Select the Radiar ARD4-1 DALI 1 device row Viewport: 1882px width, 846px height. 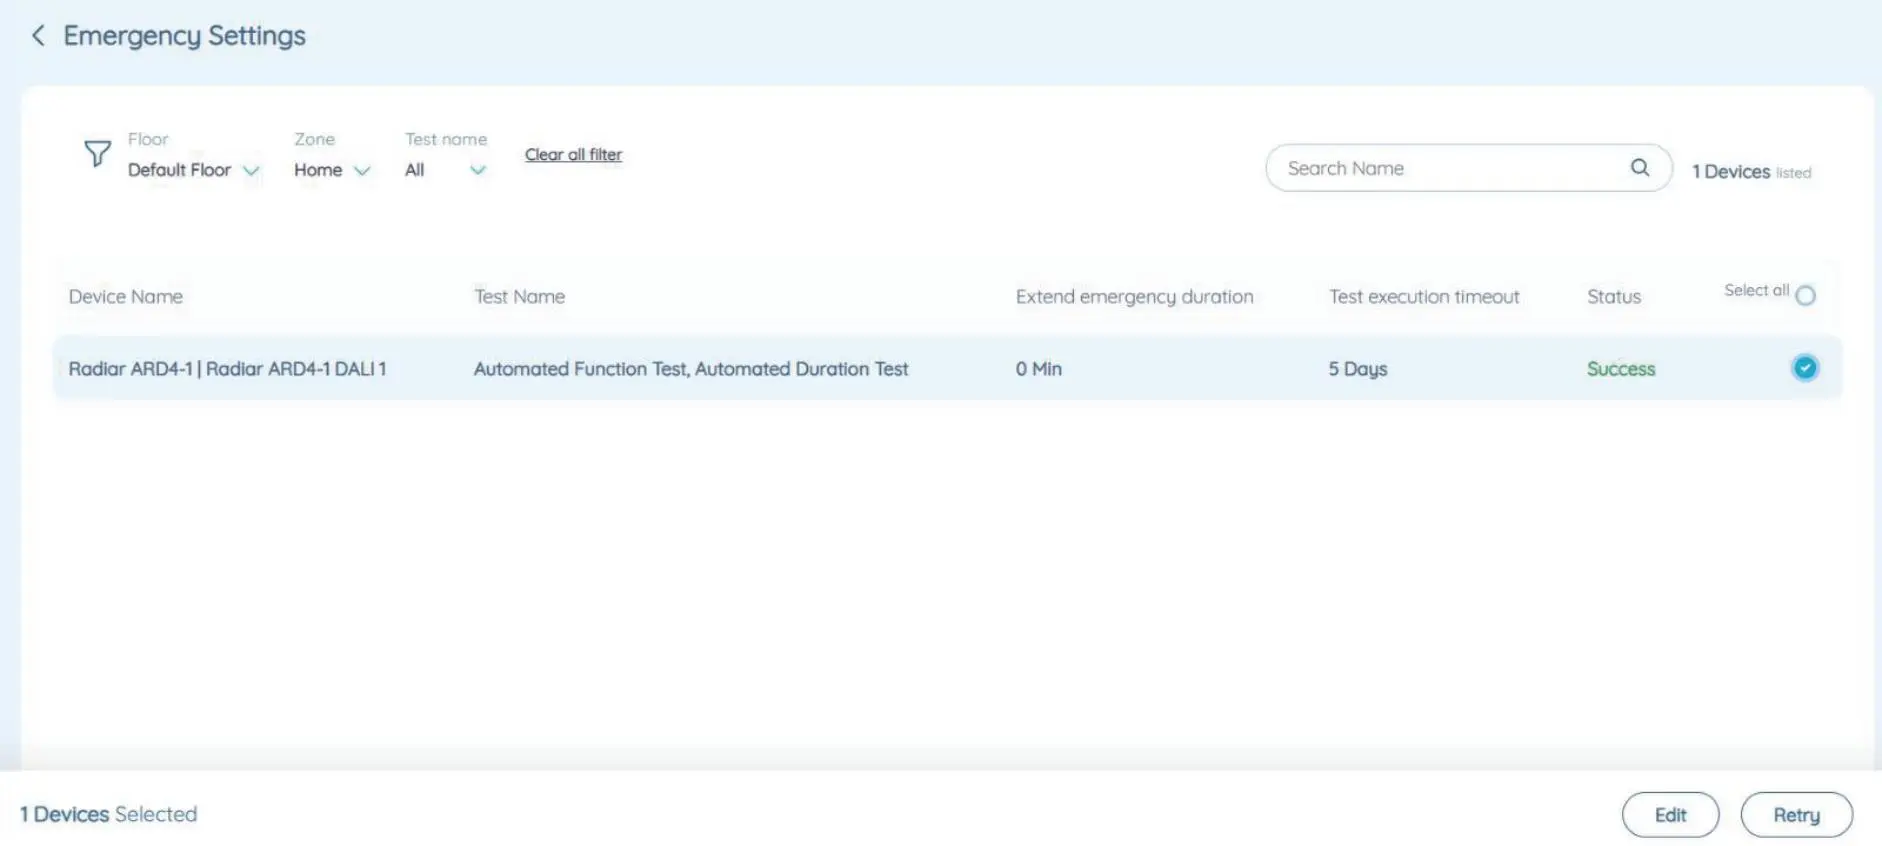[x=227, y=369]
